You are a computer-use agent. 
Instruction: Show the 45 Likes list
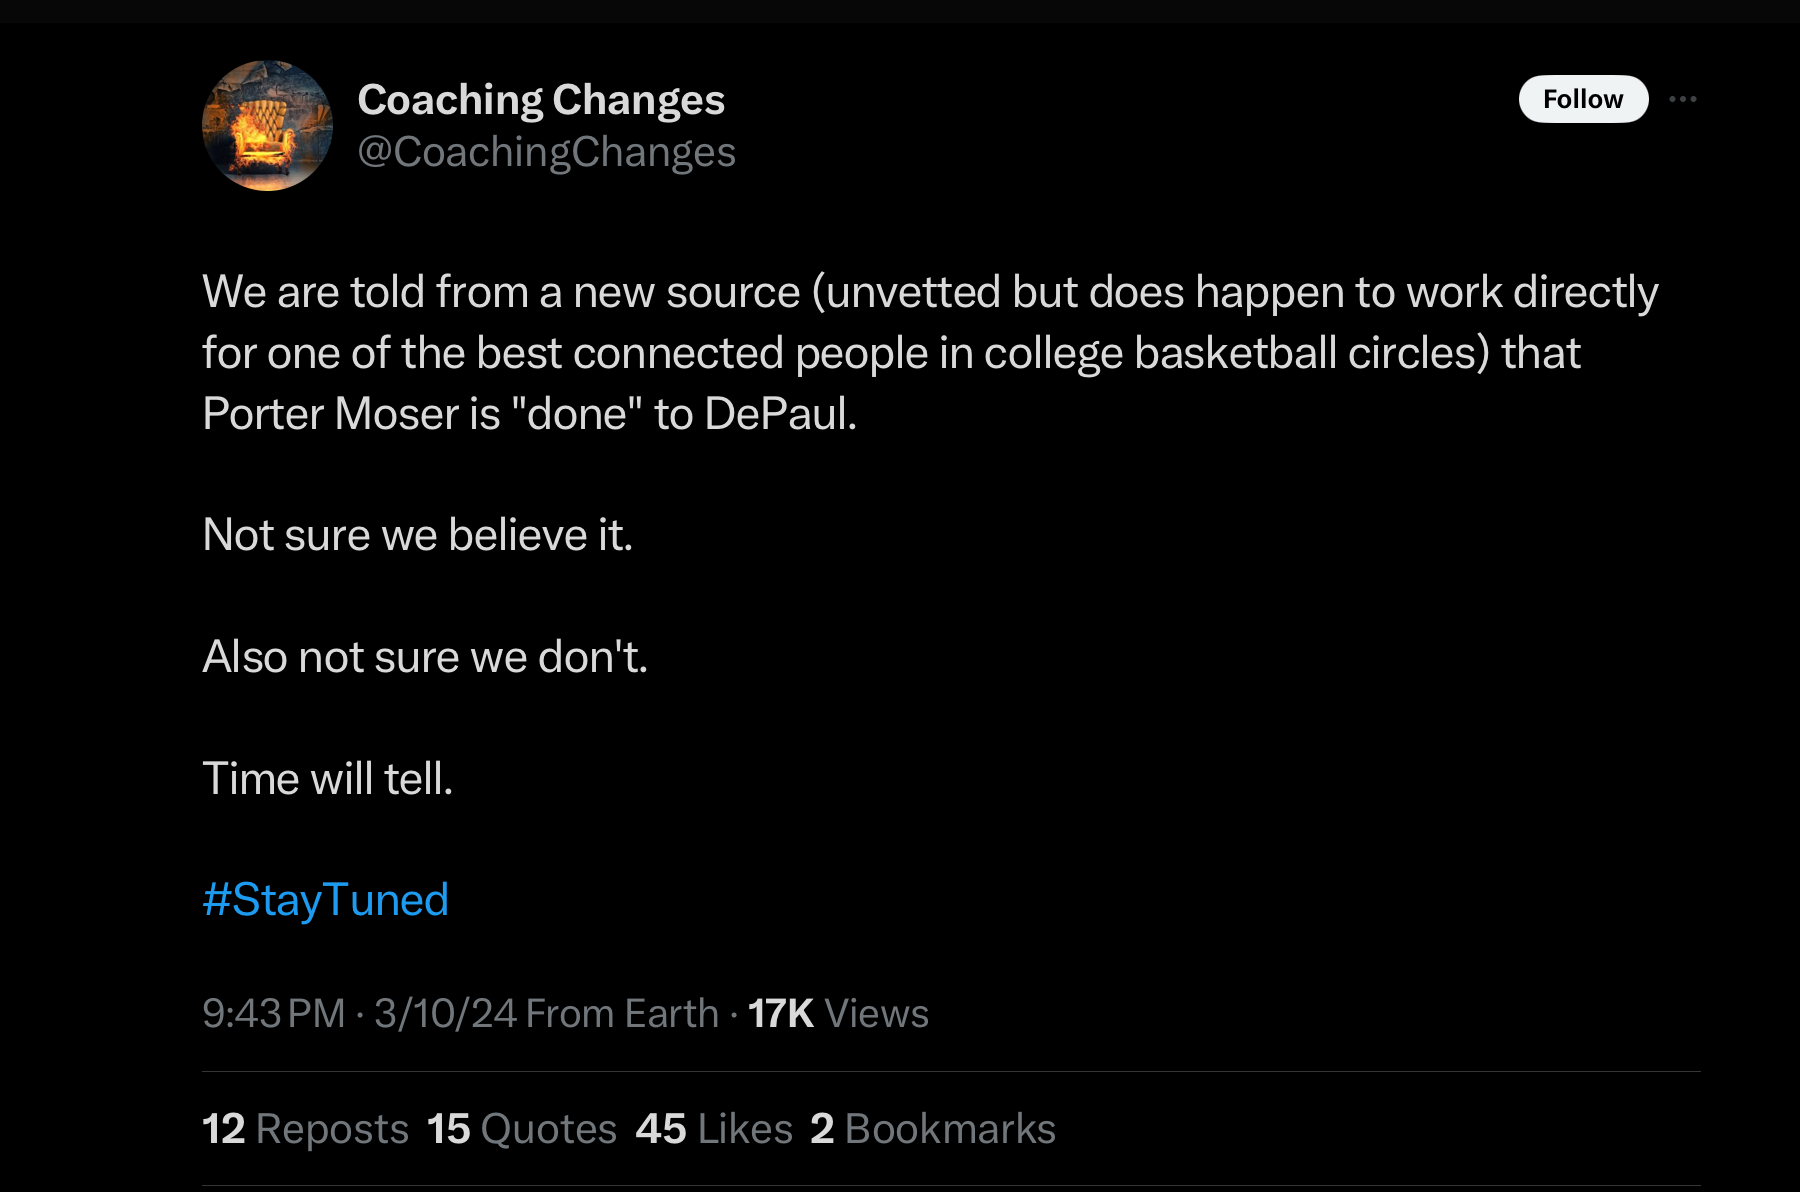pyautogui.click(x=713, y=1128)
